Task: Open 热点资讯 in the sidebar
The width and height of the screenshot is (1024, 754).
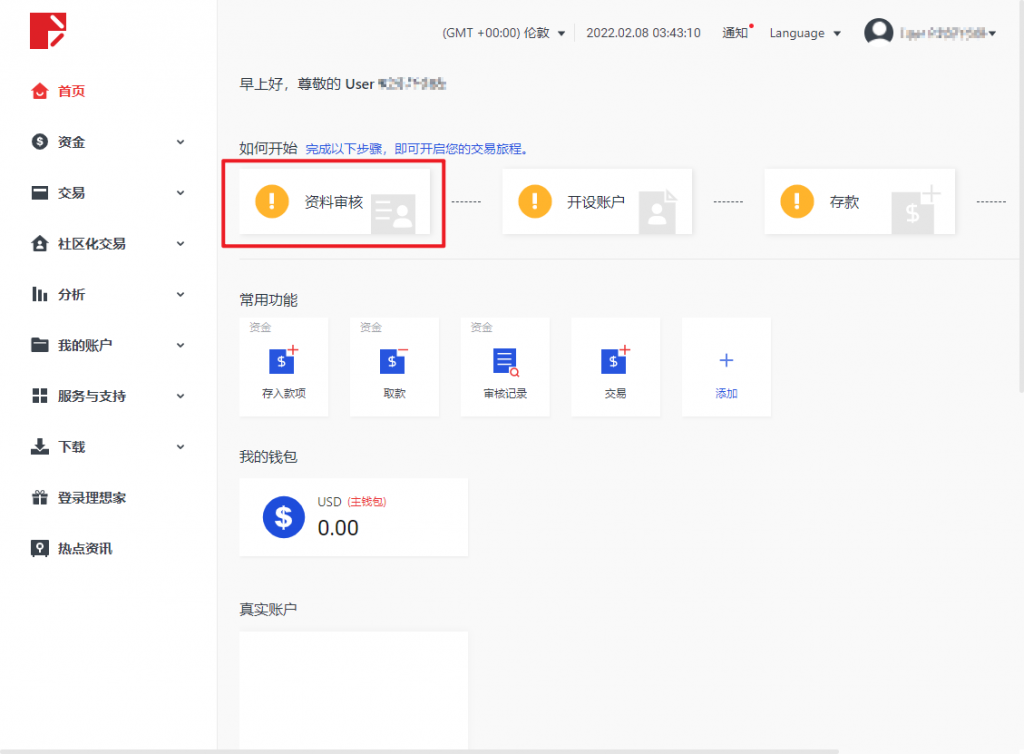Action: [x=84, y=548]
